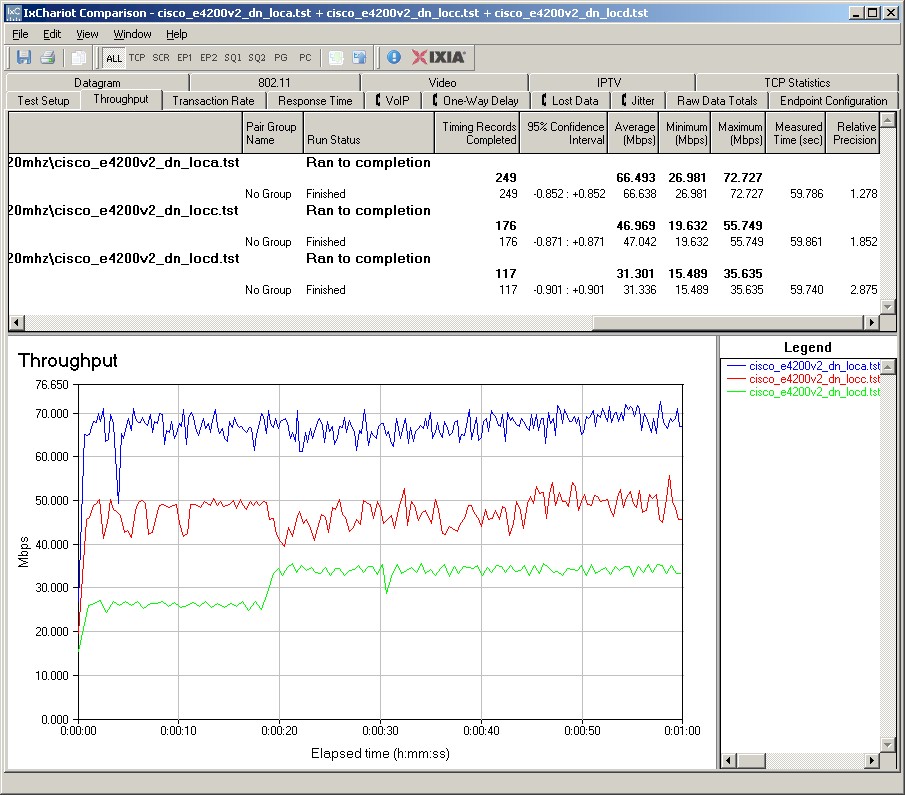Click the Relative Precision column header

tap(852, 133)
